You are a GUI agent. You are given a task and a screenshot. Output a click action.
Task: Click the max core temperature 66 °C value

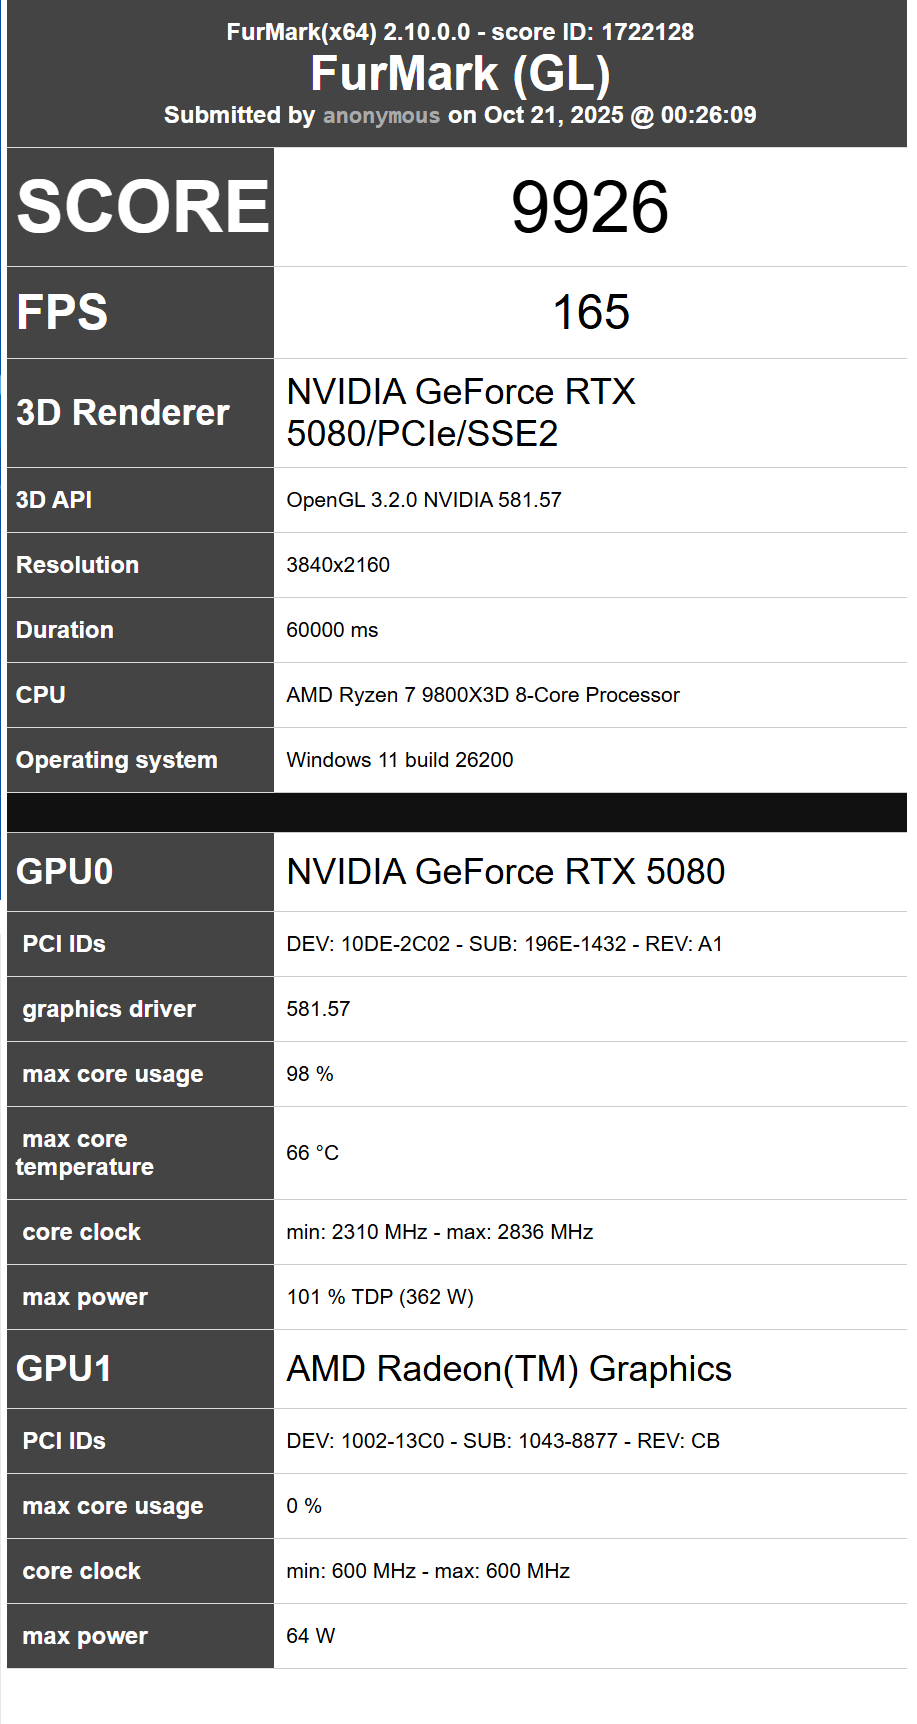tap(312, 1153)
